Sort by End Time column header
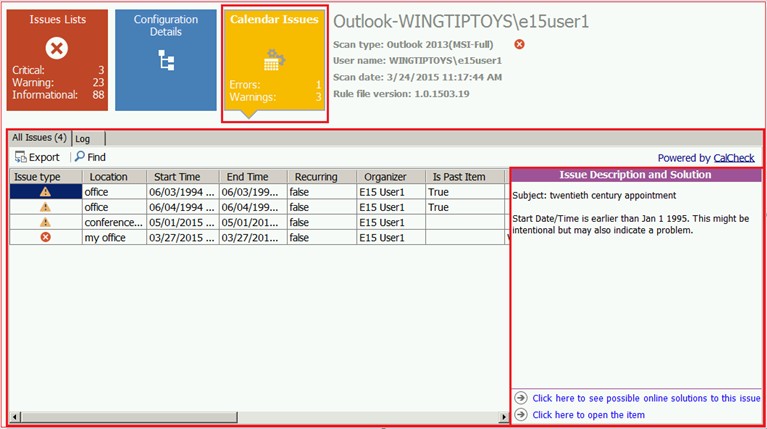 click(x=253, y=177)
